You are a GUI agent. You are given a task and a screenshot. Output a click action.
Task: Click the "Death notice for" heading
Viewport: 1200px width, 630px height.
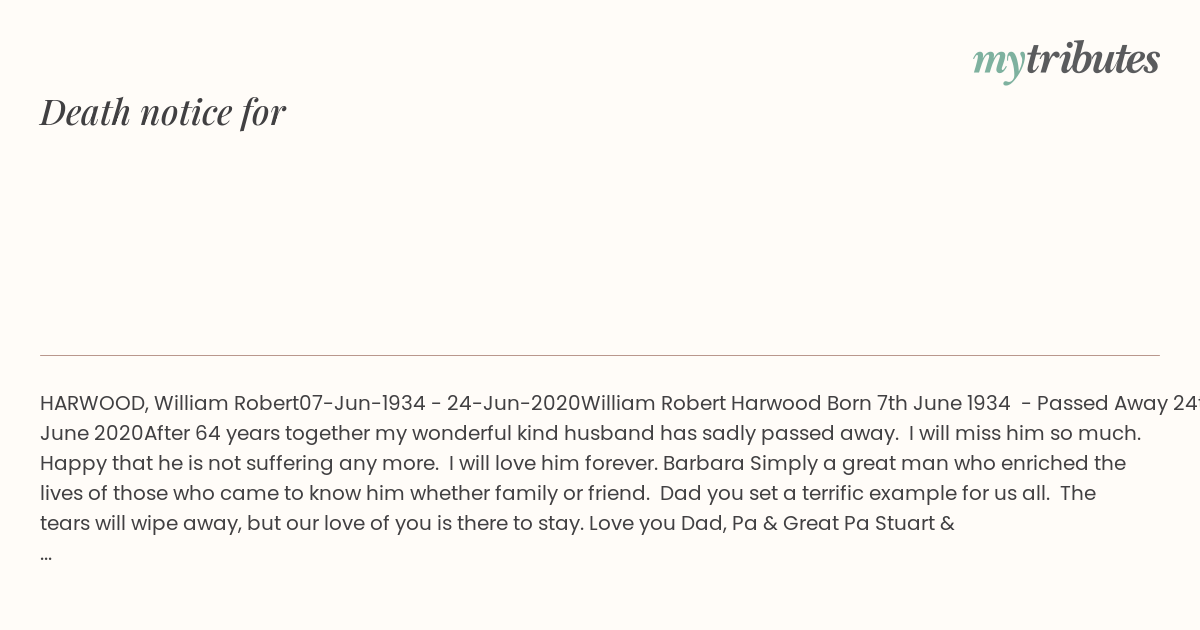(x=163, y=112)
